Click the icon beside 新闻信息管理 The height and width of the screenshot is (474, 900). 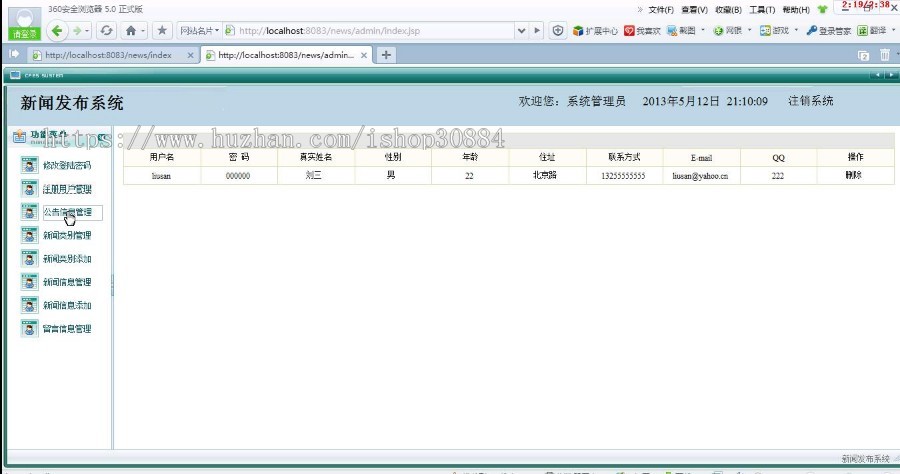coord(29,282)
